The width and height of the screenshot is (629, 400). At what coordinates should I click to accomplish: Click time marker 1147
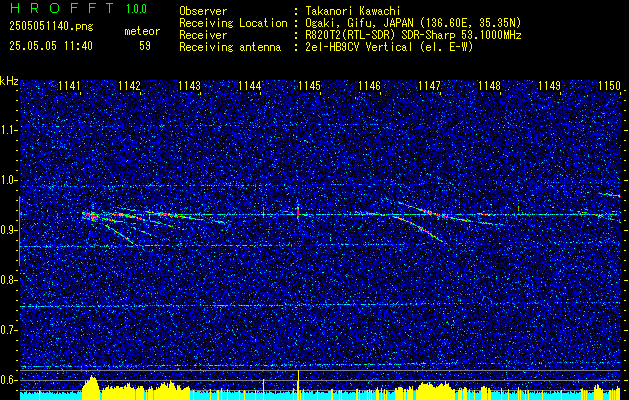click(429, 85)
